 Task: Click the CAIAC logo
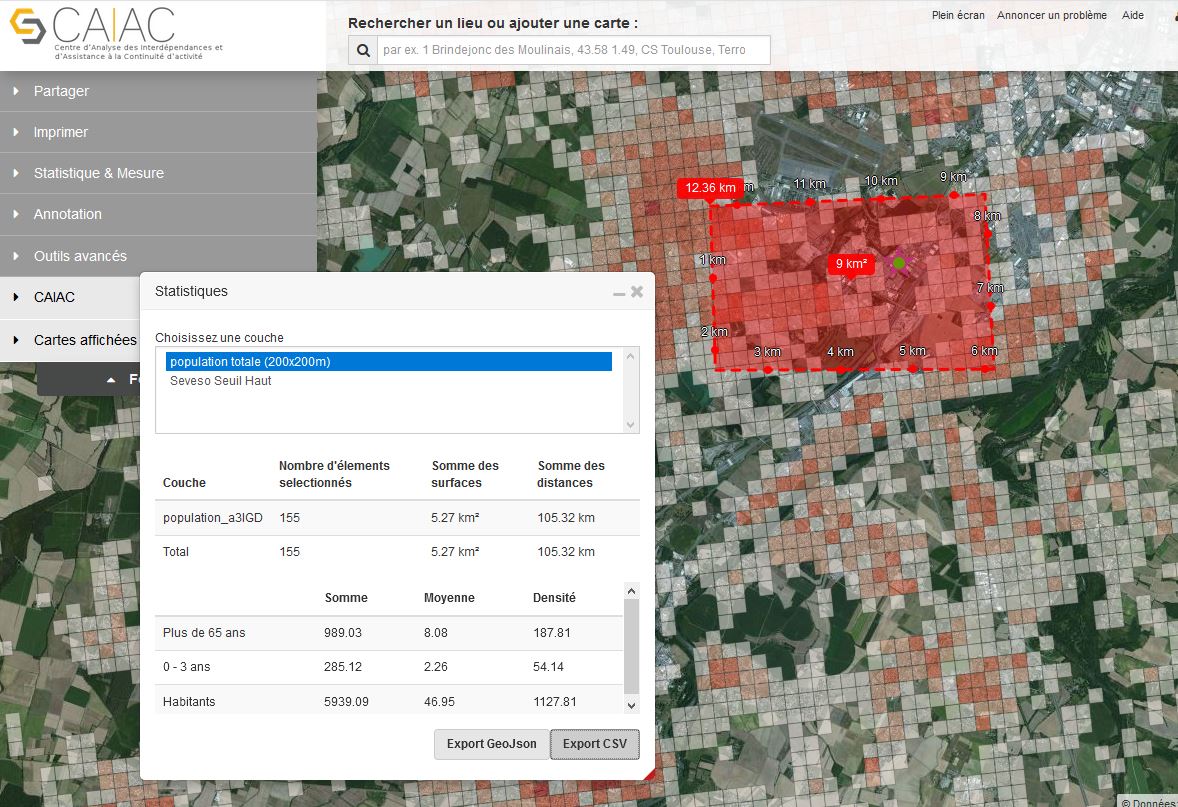[116, 32]
